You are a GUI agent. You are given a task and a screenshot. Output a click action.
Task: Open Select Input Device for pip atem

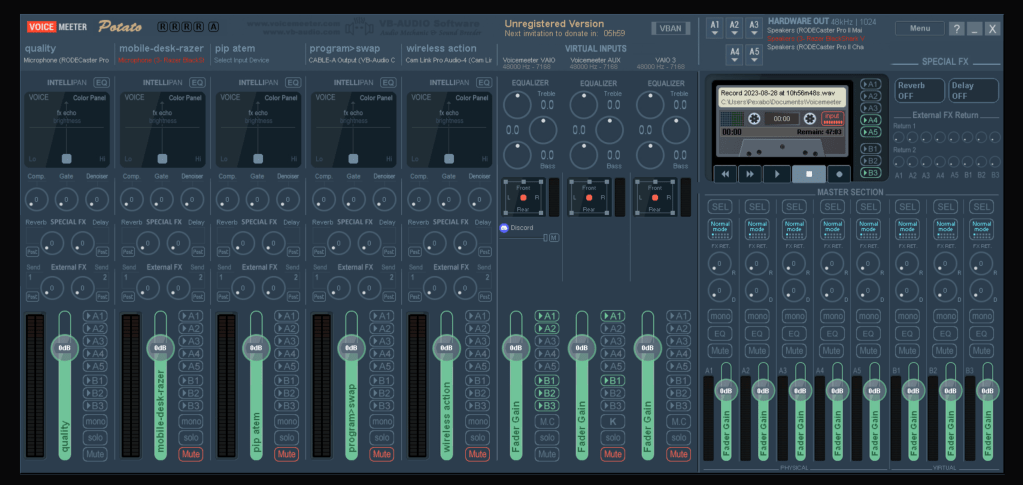[x=241, y=61]
